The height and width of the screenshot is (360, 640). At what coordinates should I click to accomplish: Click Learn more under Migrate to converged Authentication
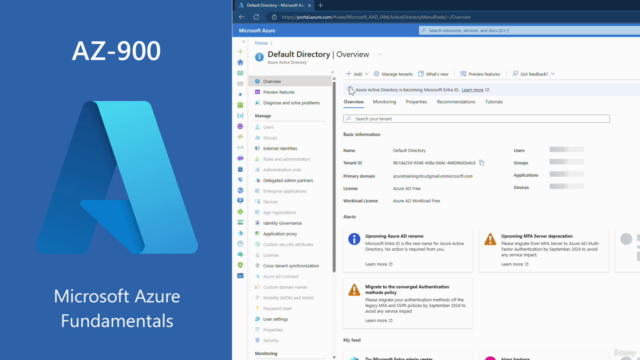[378, 321]
